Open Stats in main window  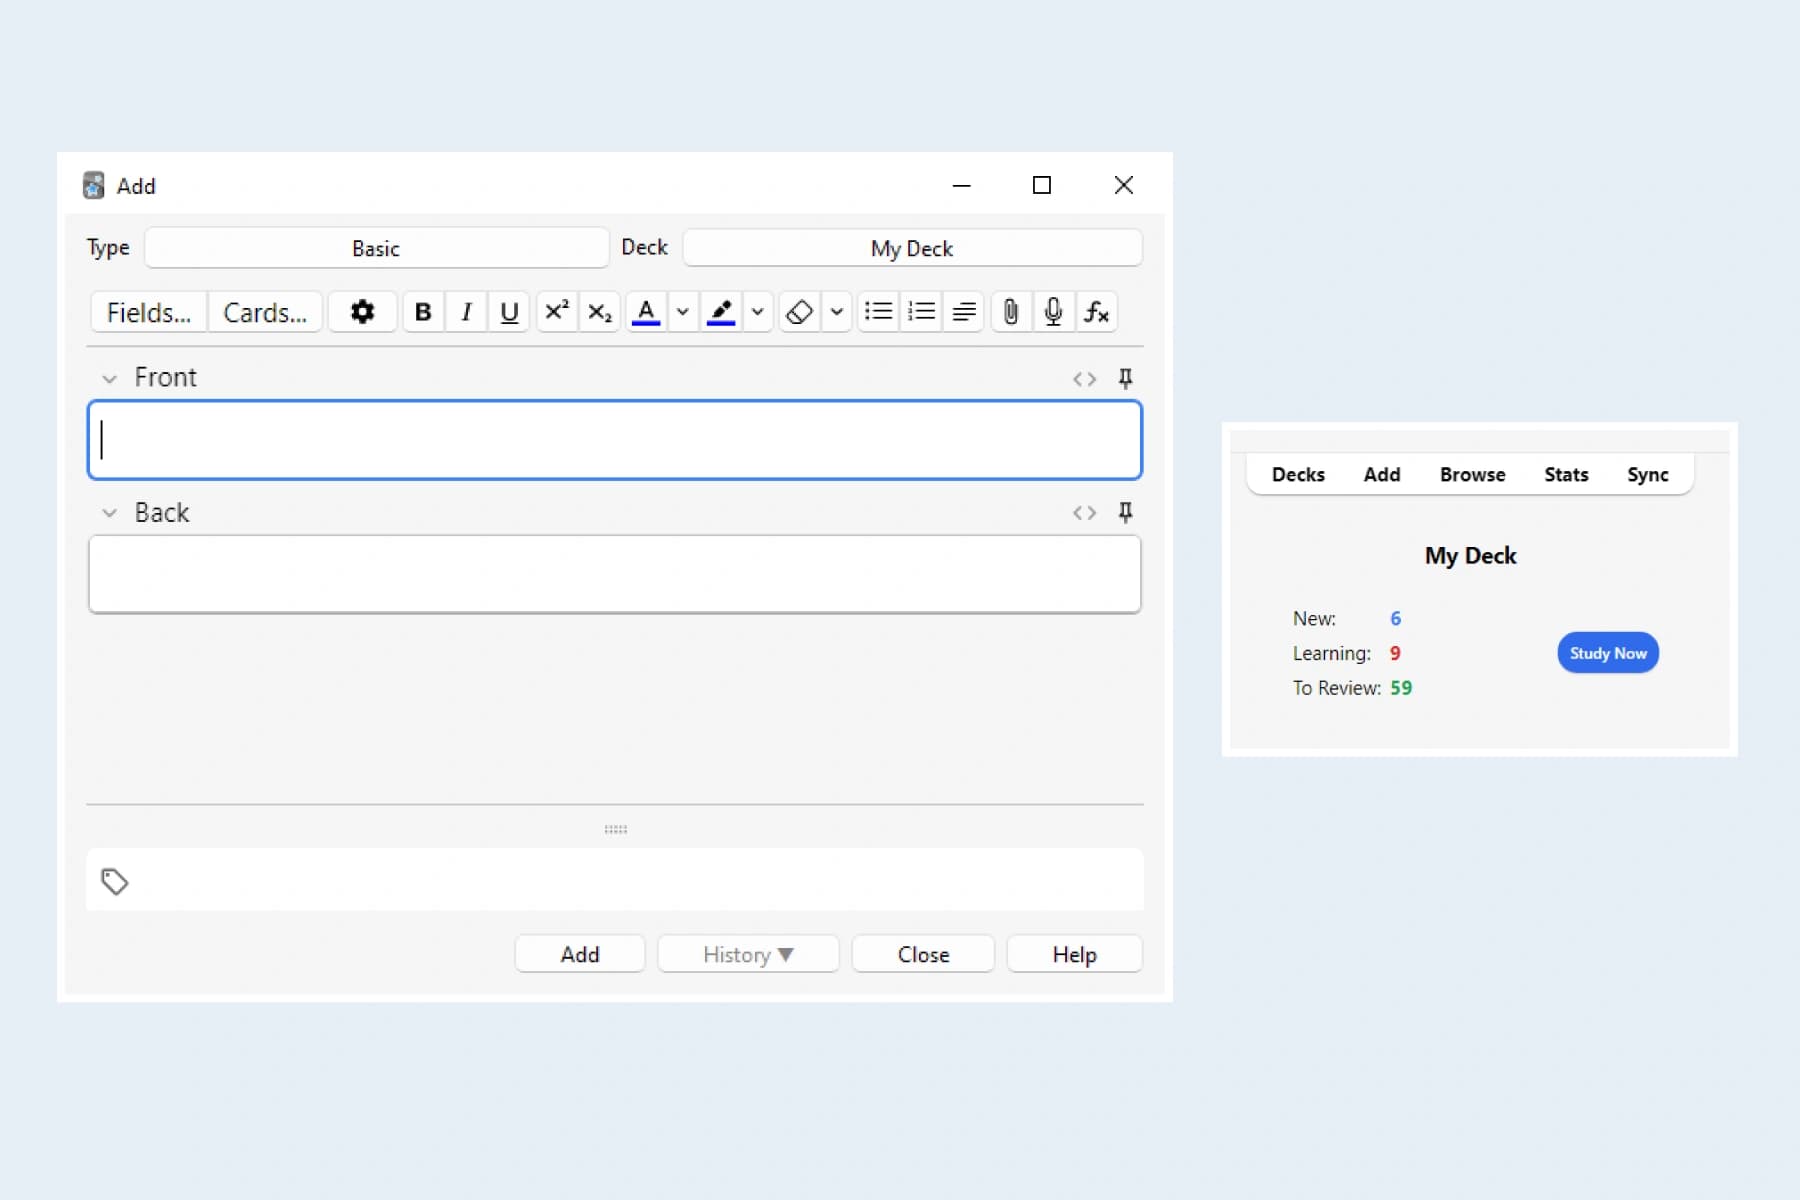1566,475
